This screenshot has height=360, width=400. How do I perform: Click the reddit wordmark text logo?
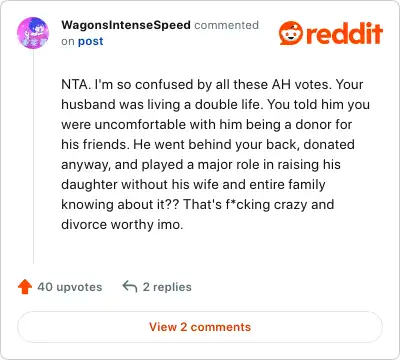point(344,33)
